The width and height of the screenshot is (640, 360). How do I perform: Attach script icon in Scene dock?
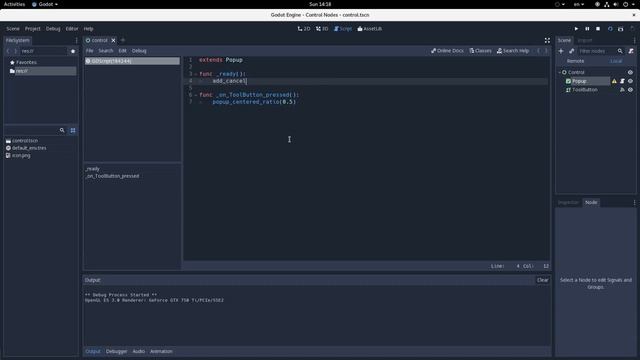click(631, 51)
